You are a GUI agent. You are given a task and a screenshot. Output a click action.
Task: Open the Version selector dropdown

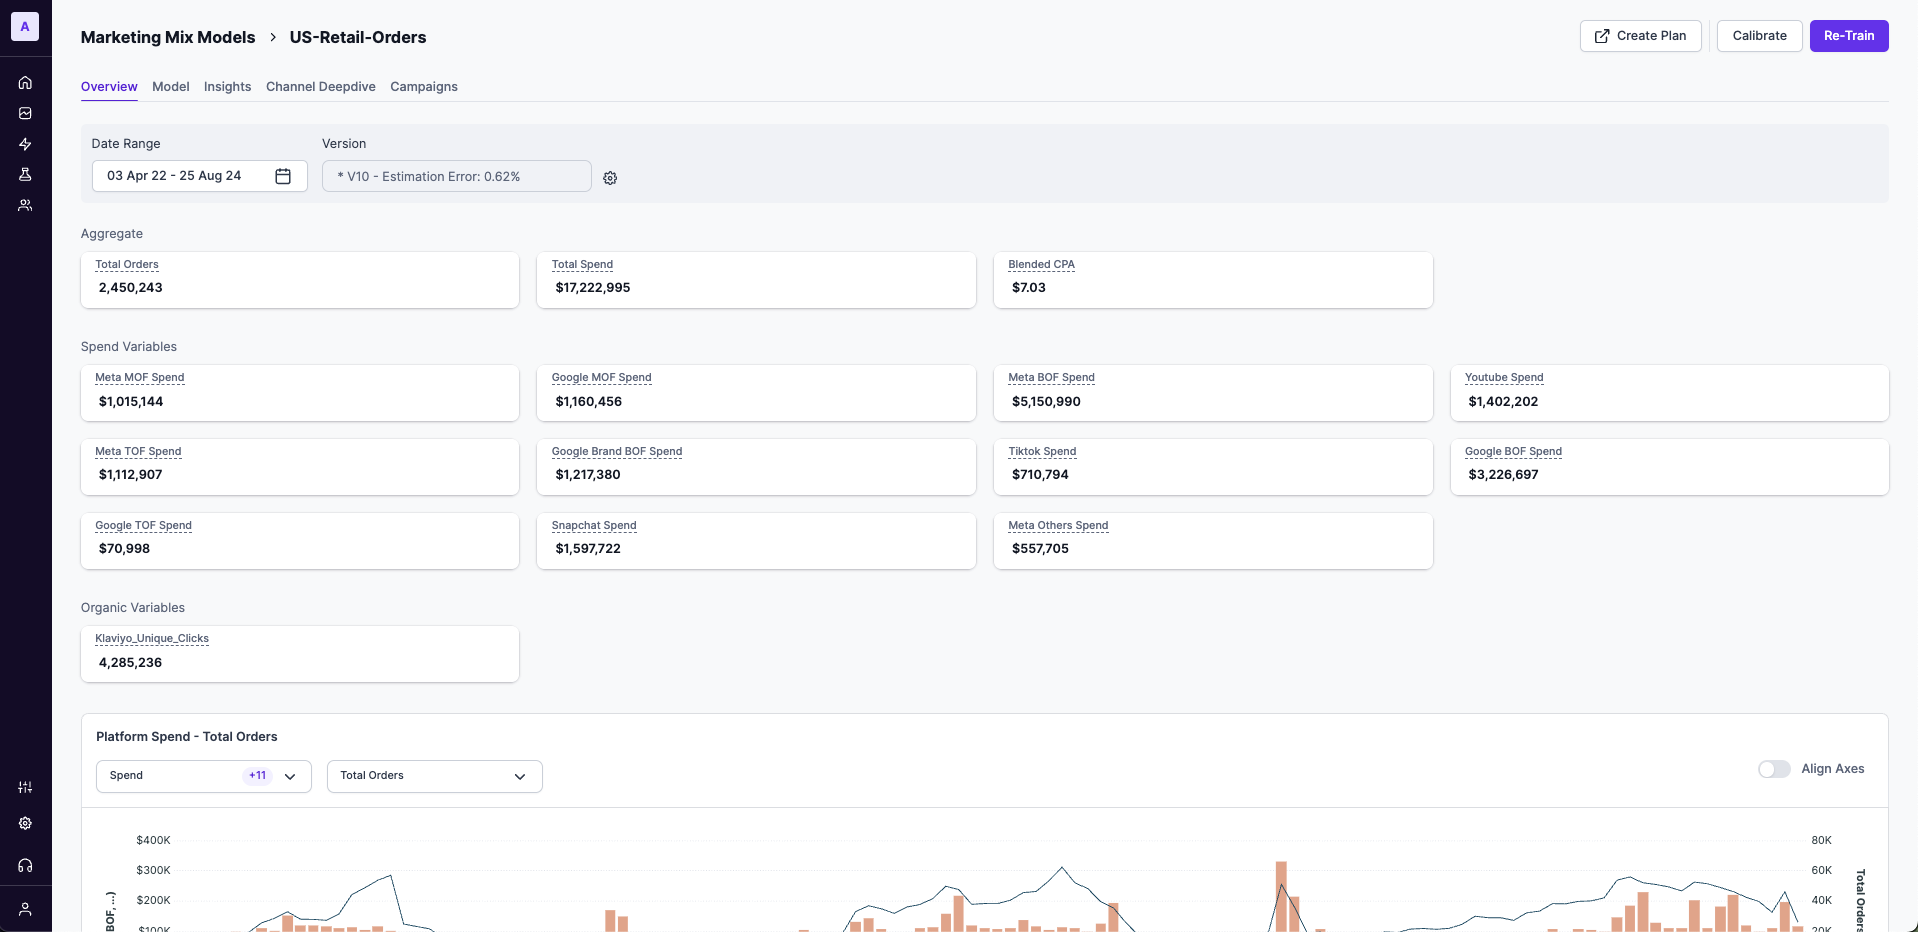click(457, 176)
